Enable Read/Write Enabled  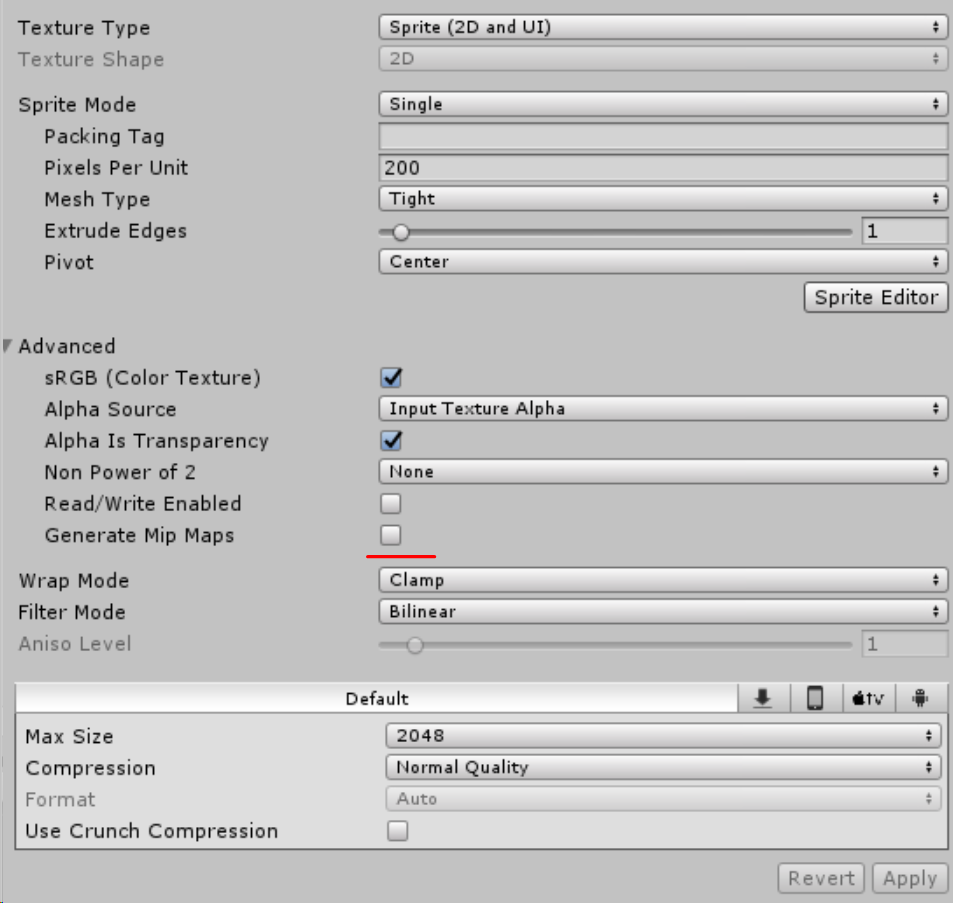point(390,503)
